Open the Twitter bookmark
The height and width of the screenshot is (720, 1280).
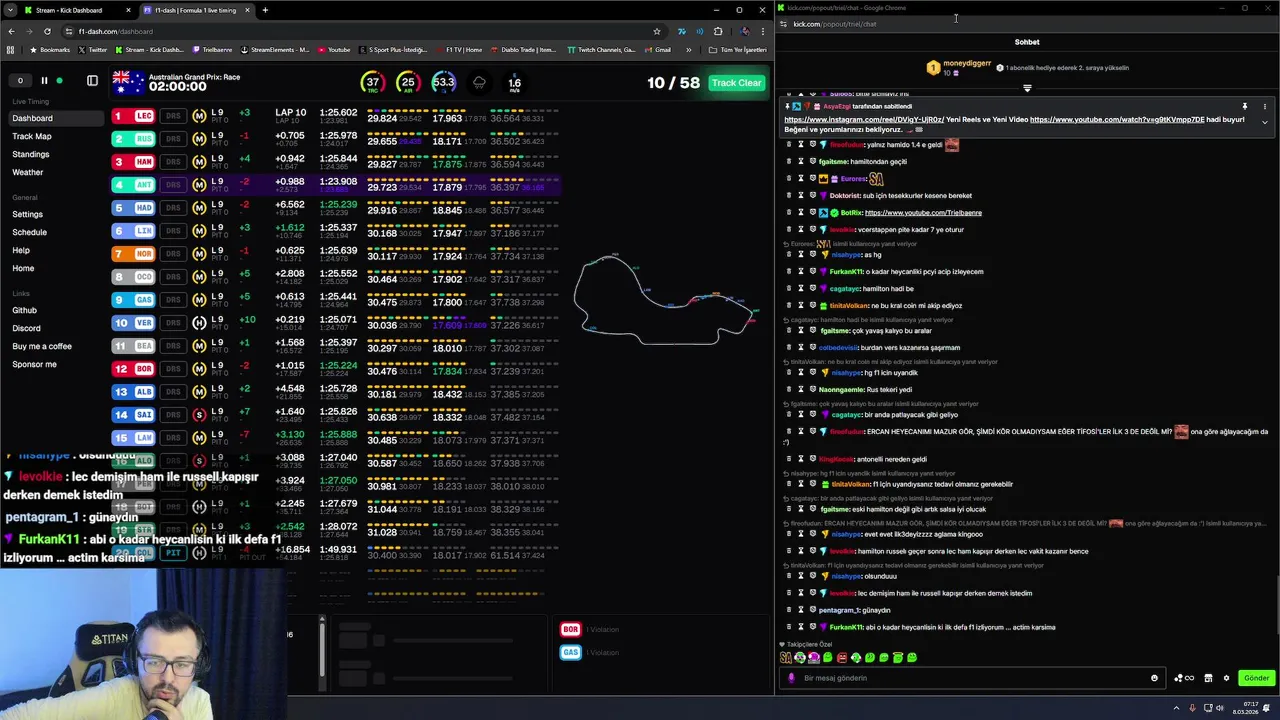point(93,49)
